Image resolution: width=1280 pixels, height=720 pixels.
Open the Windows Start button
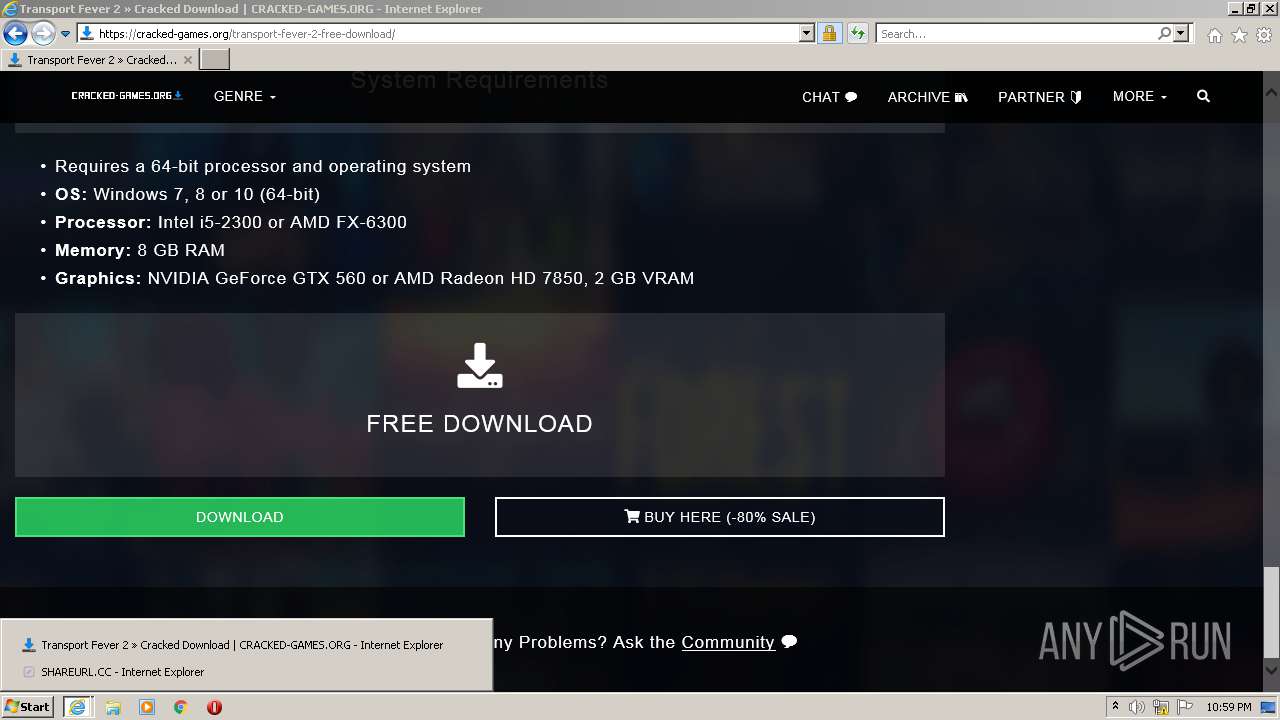[x=27, y=707]
